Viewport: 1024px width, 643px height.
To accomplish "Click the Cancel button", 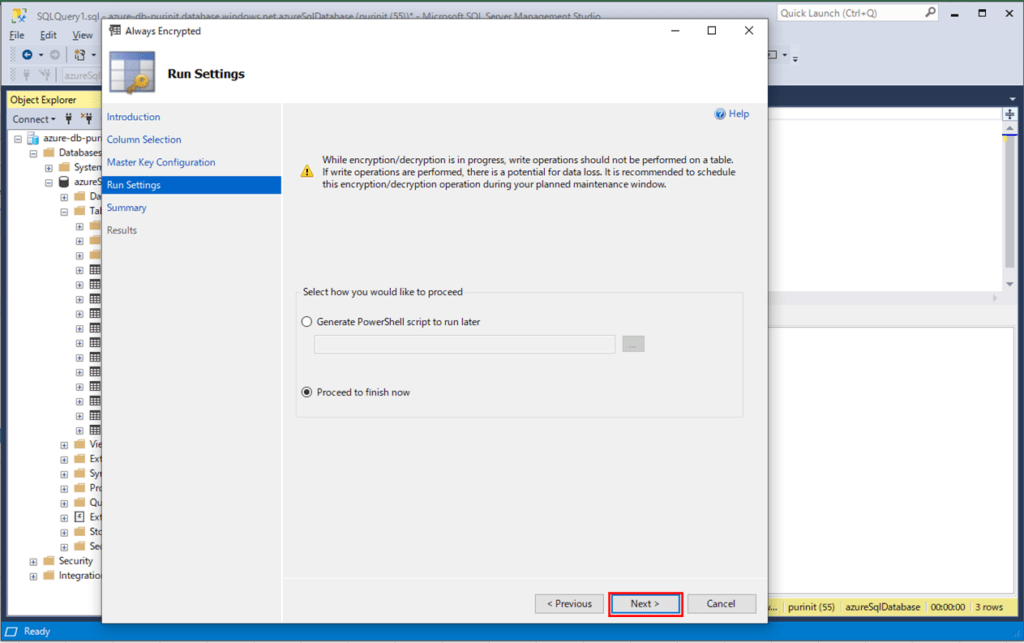I will click(x=721, y=604).
